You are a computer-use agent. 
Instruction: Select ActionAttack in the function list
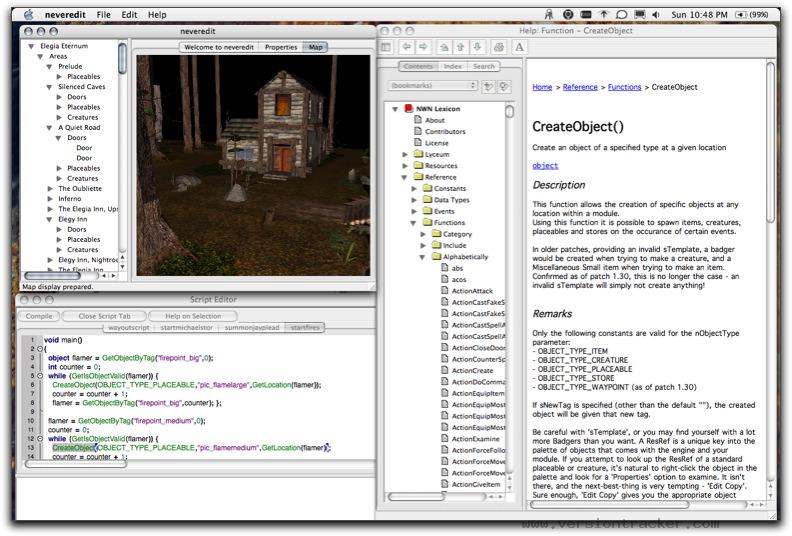tap(470, 289)
